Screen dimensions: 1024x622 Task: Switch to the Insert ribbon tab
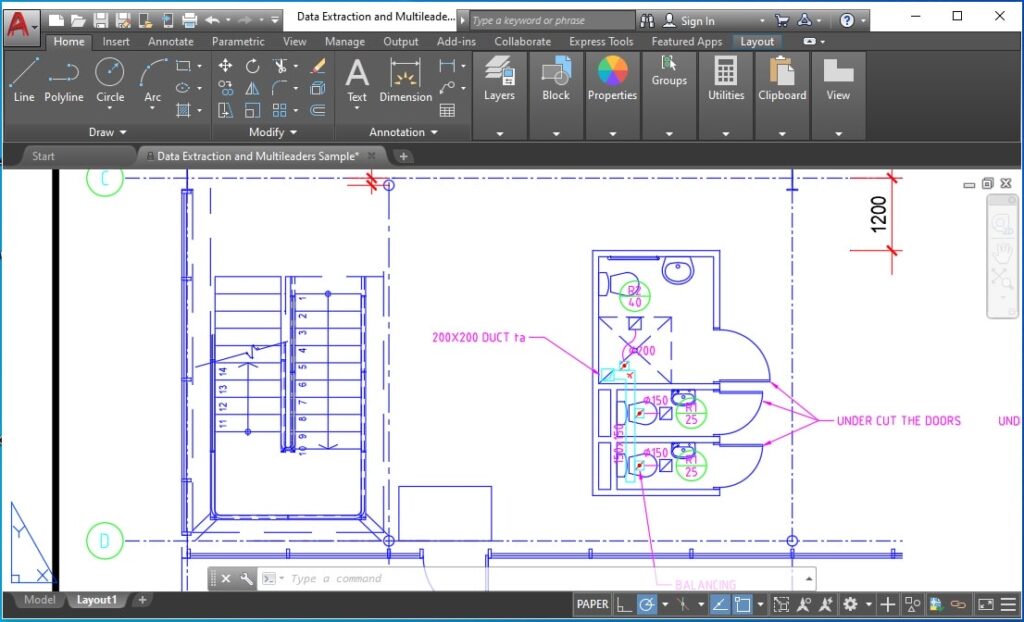click(116, 42)
